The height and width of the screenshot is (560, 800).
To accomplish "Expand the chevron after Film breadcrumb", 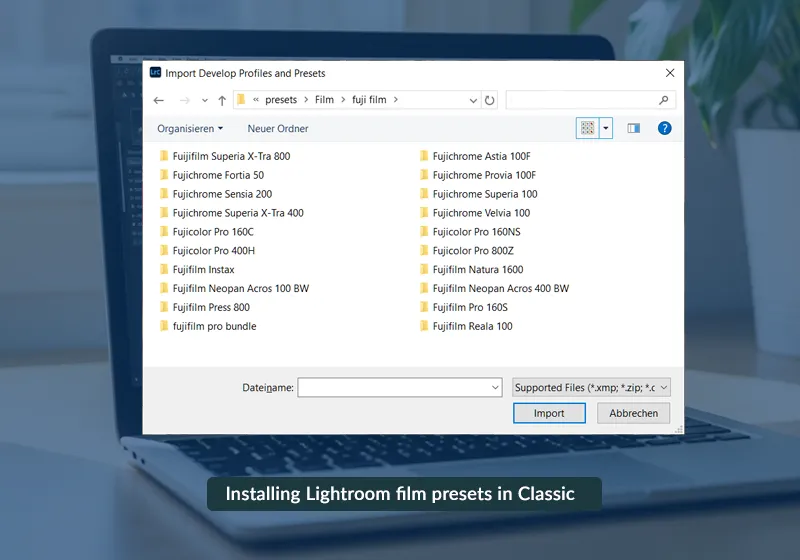I will click(343, 100).
